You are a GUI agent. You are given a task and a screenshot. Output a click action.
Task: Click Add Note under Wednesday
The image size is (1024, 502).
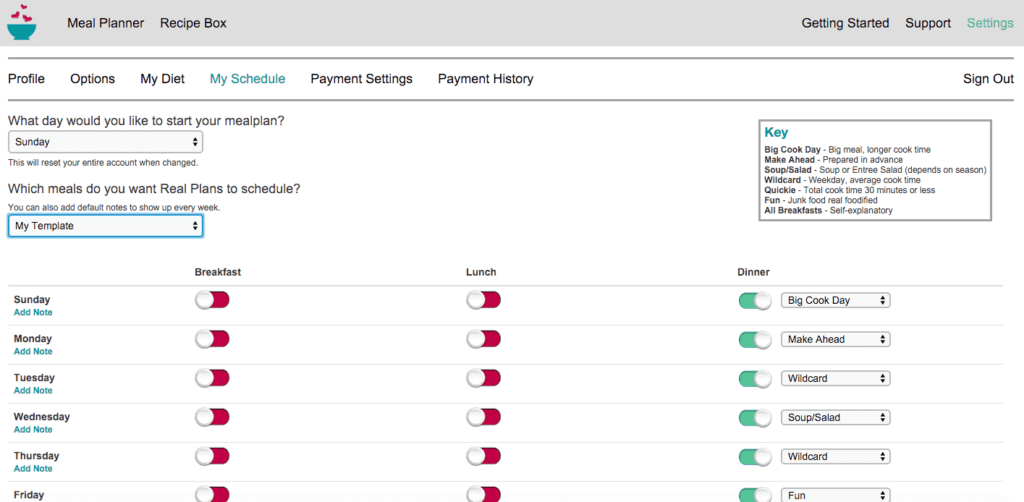point(33,430)
